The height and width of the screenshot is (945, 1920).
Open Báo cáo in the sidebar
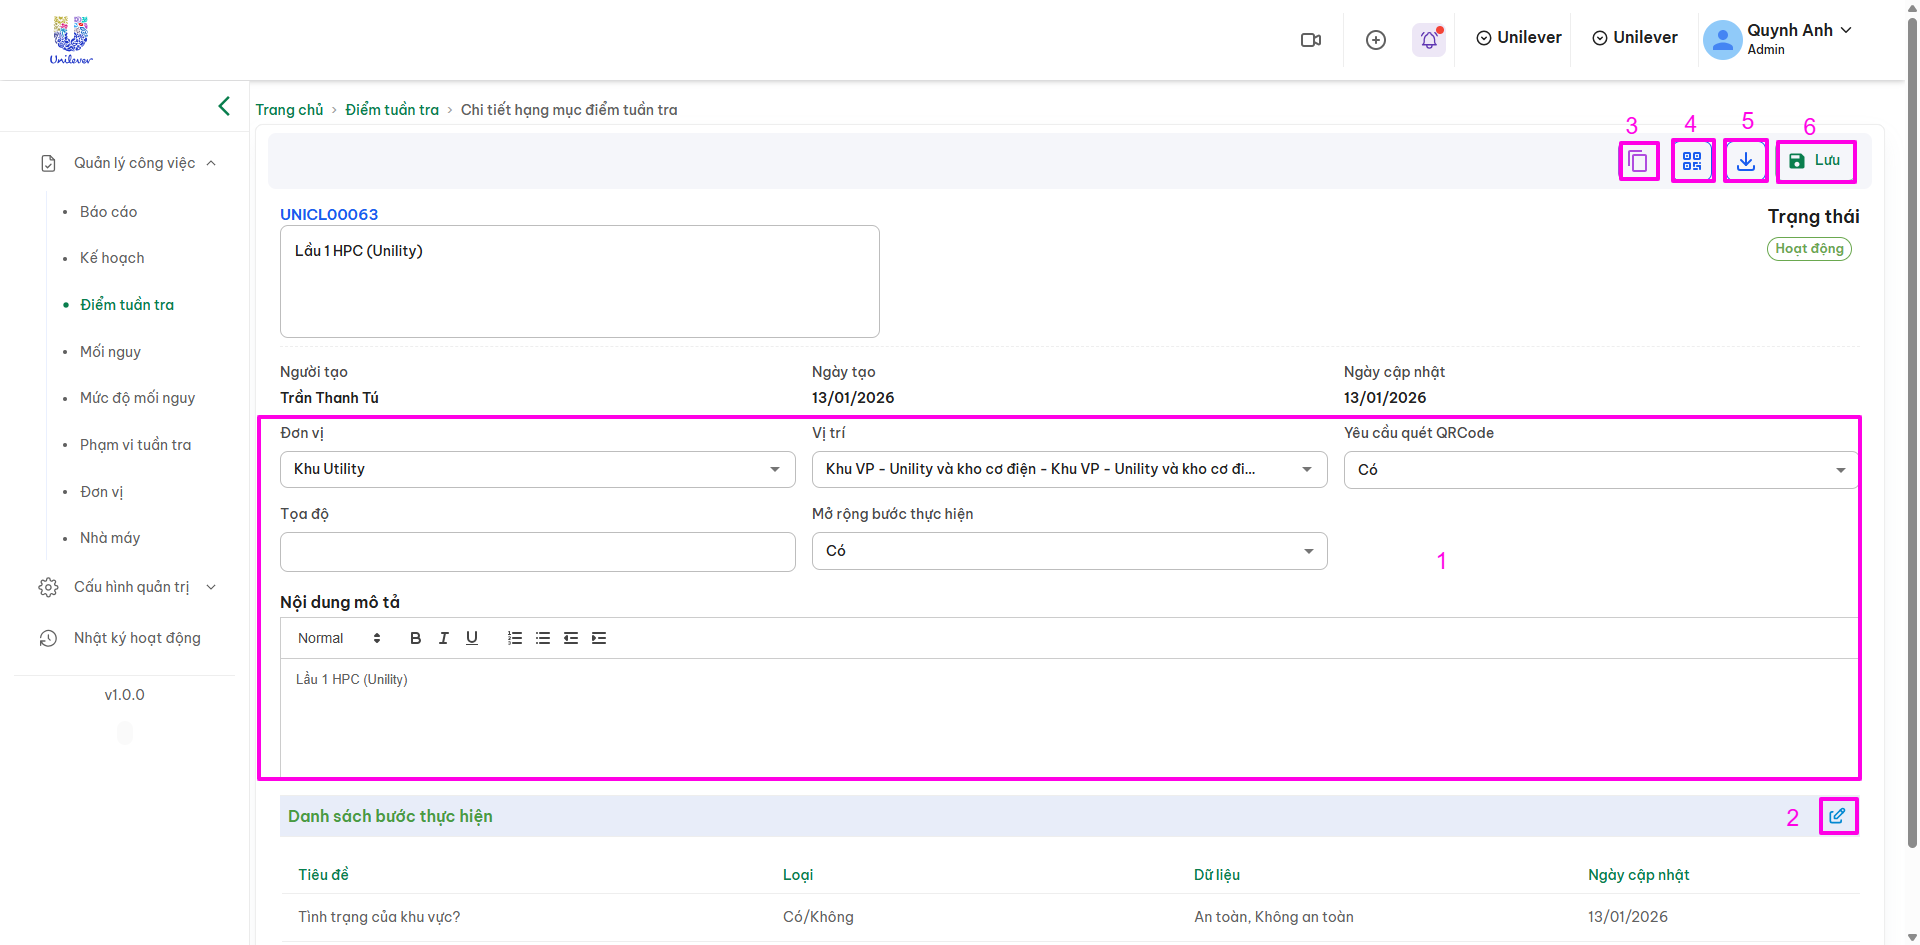click(x=108, y=212)
